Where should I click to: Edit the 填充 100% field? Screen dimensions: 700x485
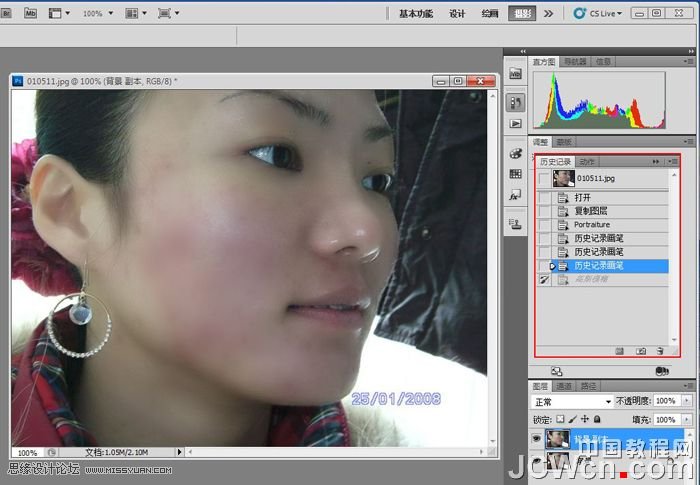(x=667, y=420)
